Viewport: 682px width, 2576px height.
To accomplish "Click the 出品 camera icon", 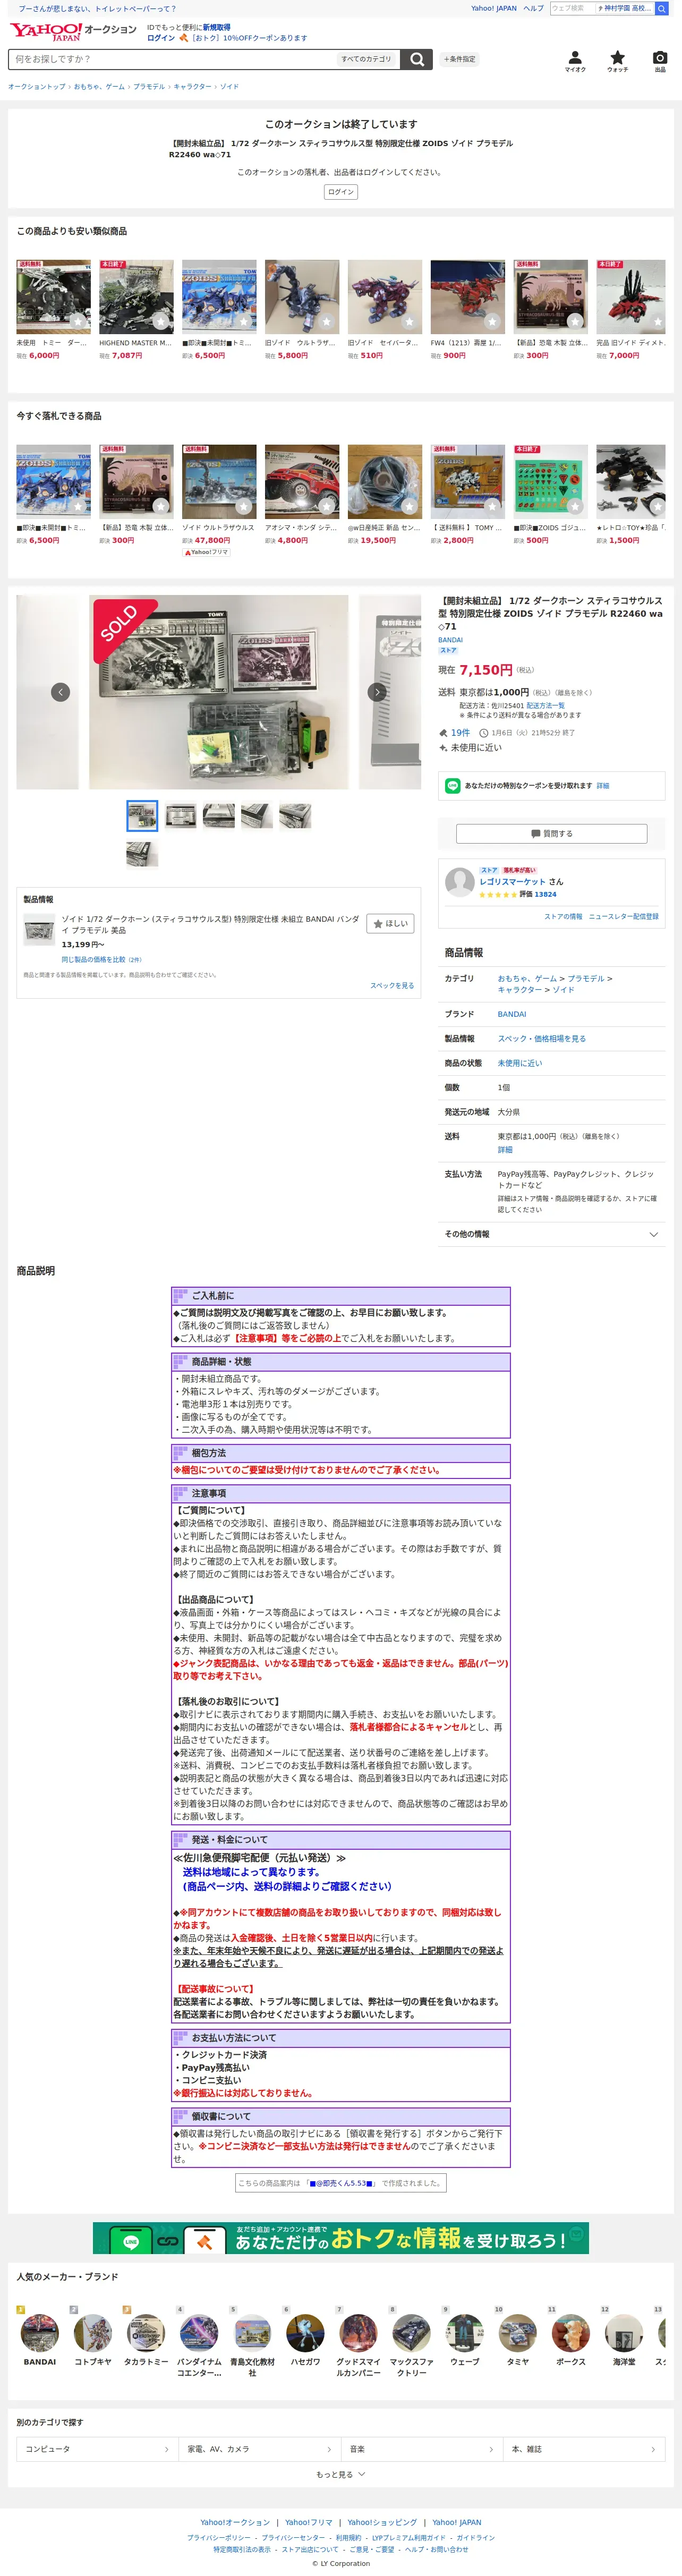I will (660, 60).
